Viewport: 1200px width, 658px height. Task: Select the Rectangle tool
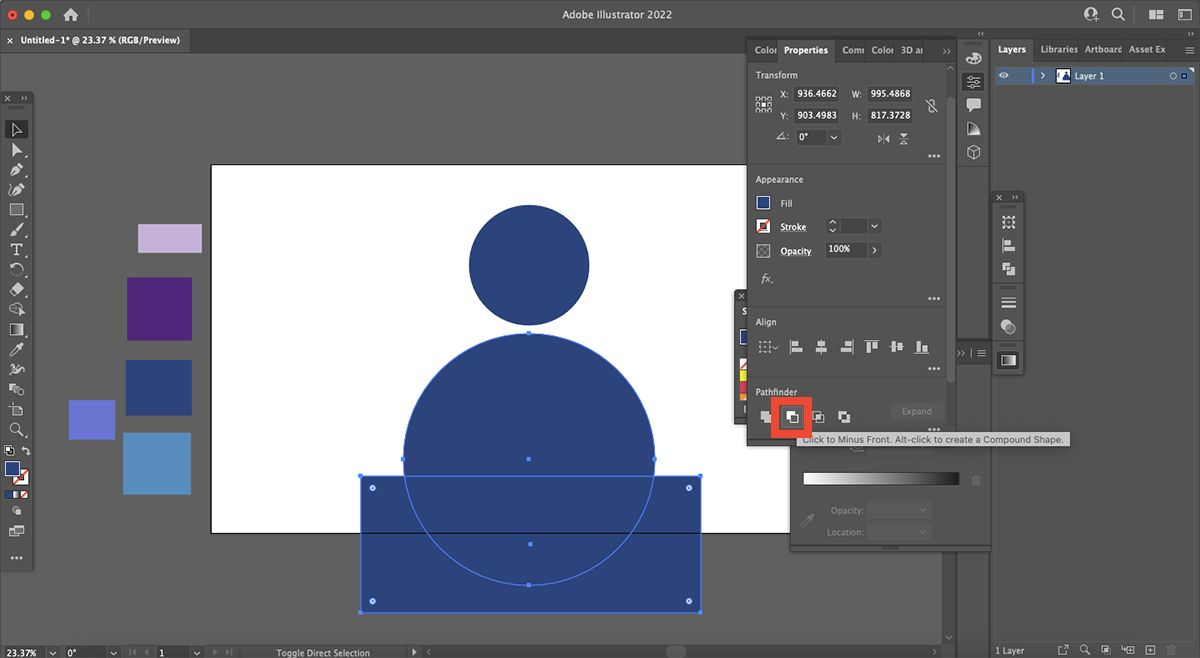pos(16,209)
